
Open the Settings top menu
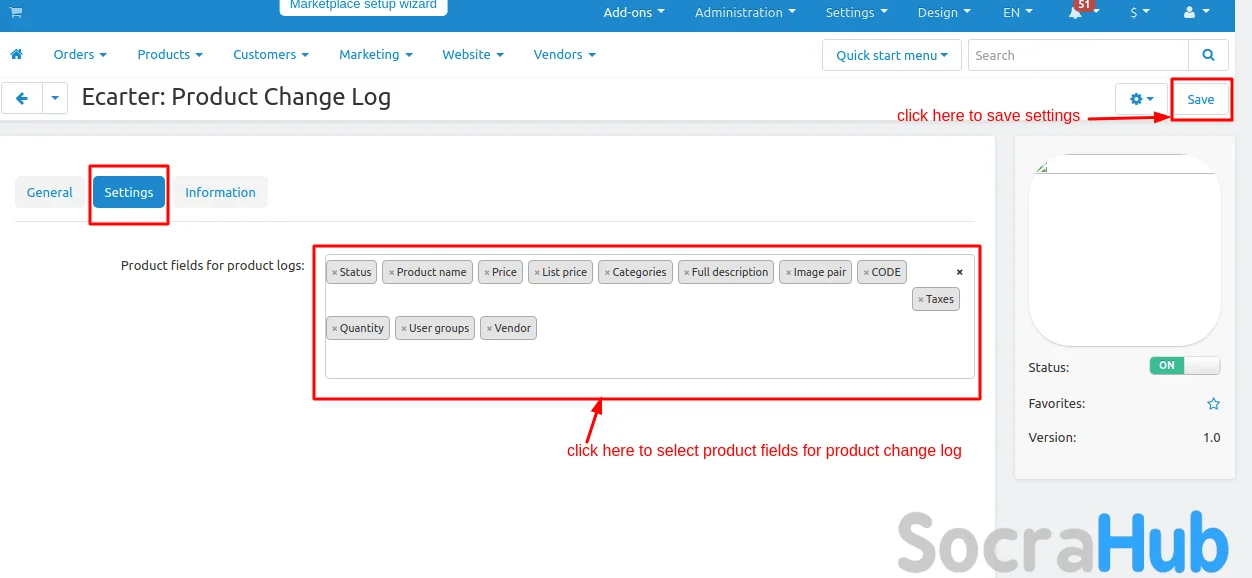tap(857, 12)
